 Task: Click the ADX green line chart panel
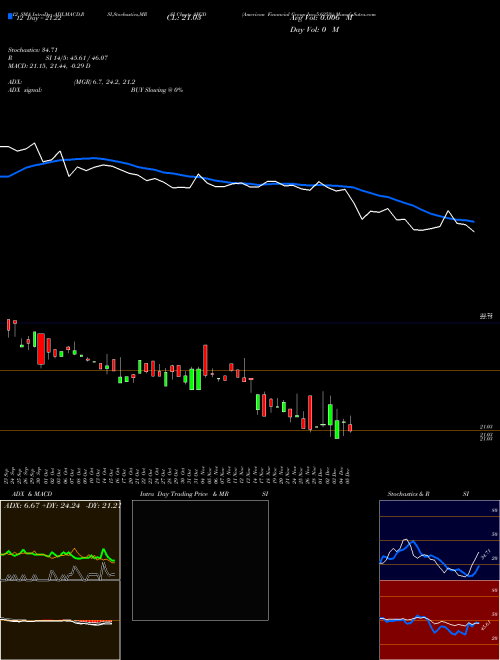tap(60, 540)
